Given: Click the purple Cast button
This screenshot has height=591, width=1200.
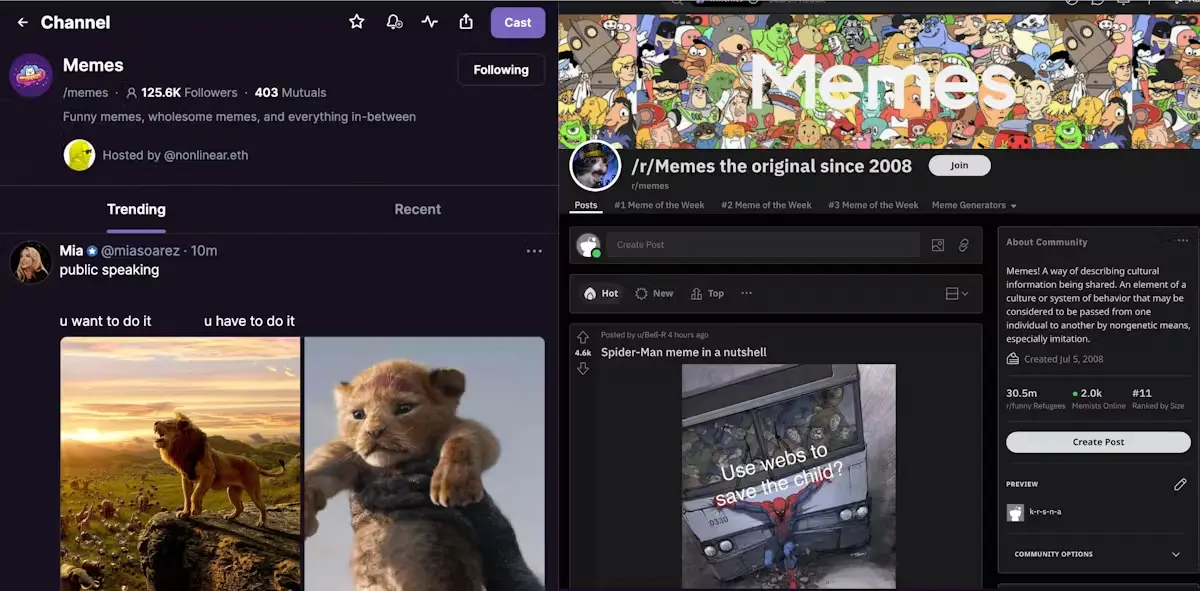Looking at the screenshot, I should (x=518, y=22).
